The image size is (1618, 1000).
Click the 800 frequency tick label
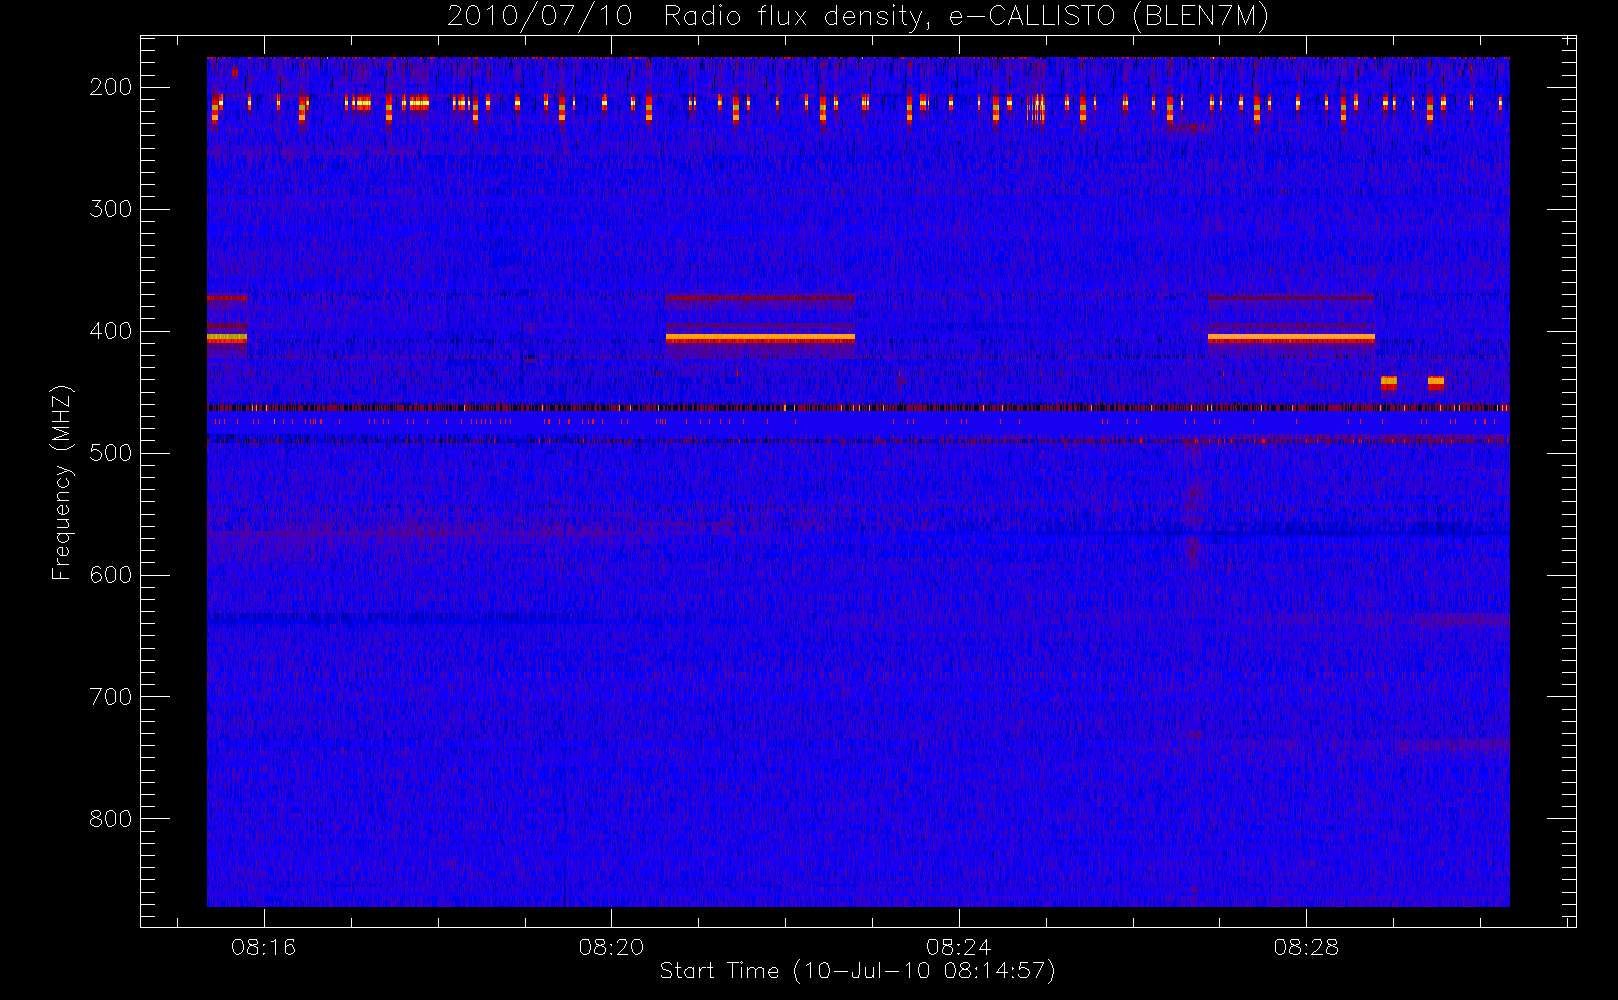pyautogui.click(x=111, y=819)
